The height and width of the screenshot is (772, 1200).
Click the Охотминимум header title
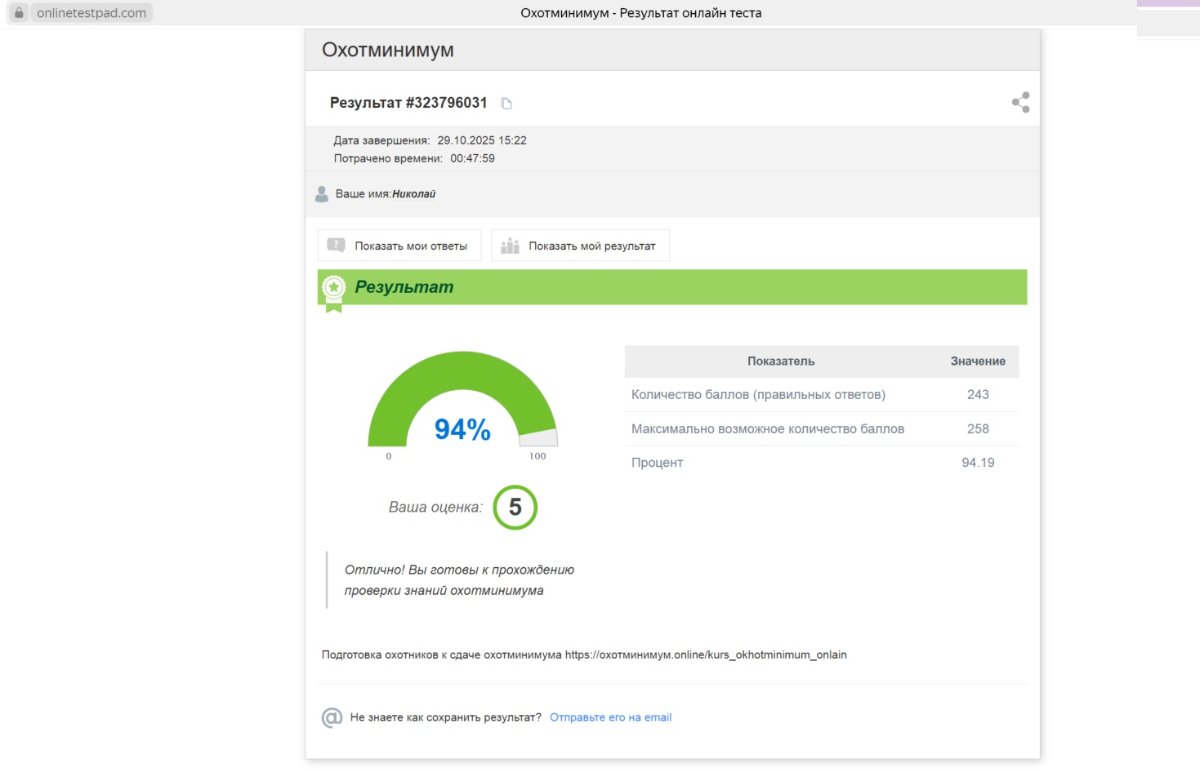[387, 50]
